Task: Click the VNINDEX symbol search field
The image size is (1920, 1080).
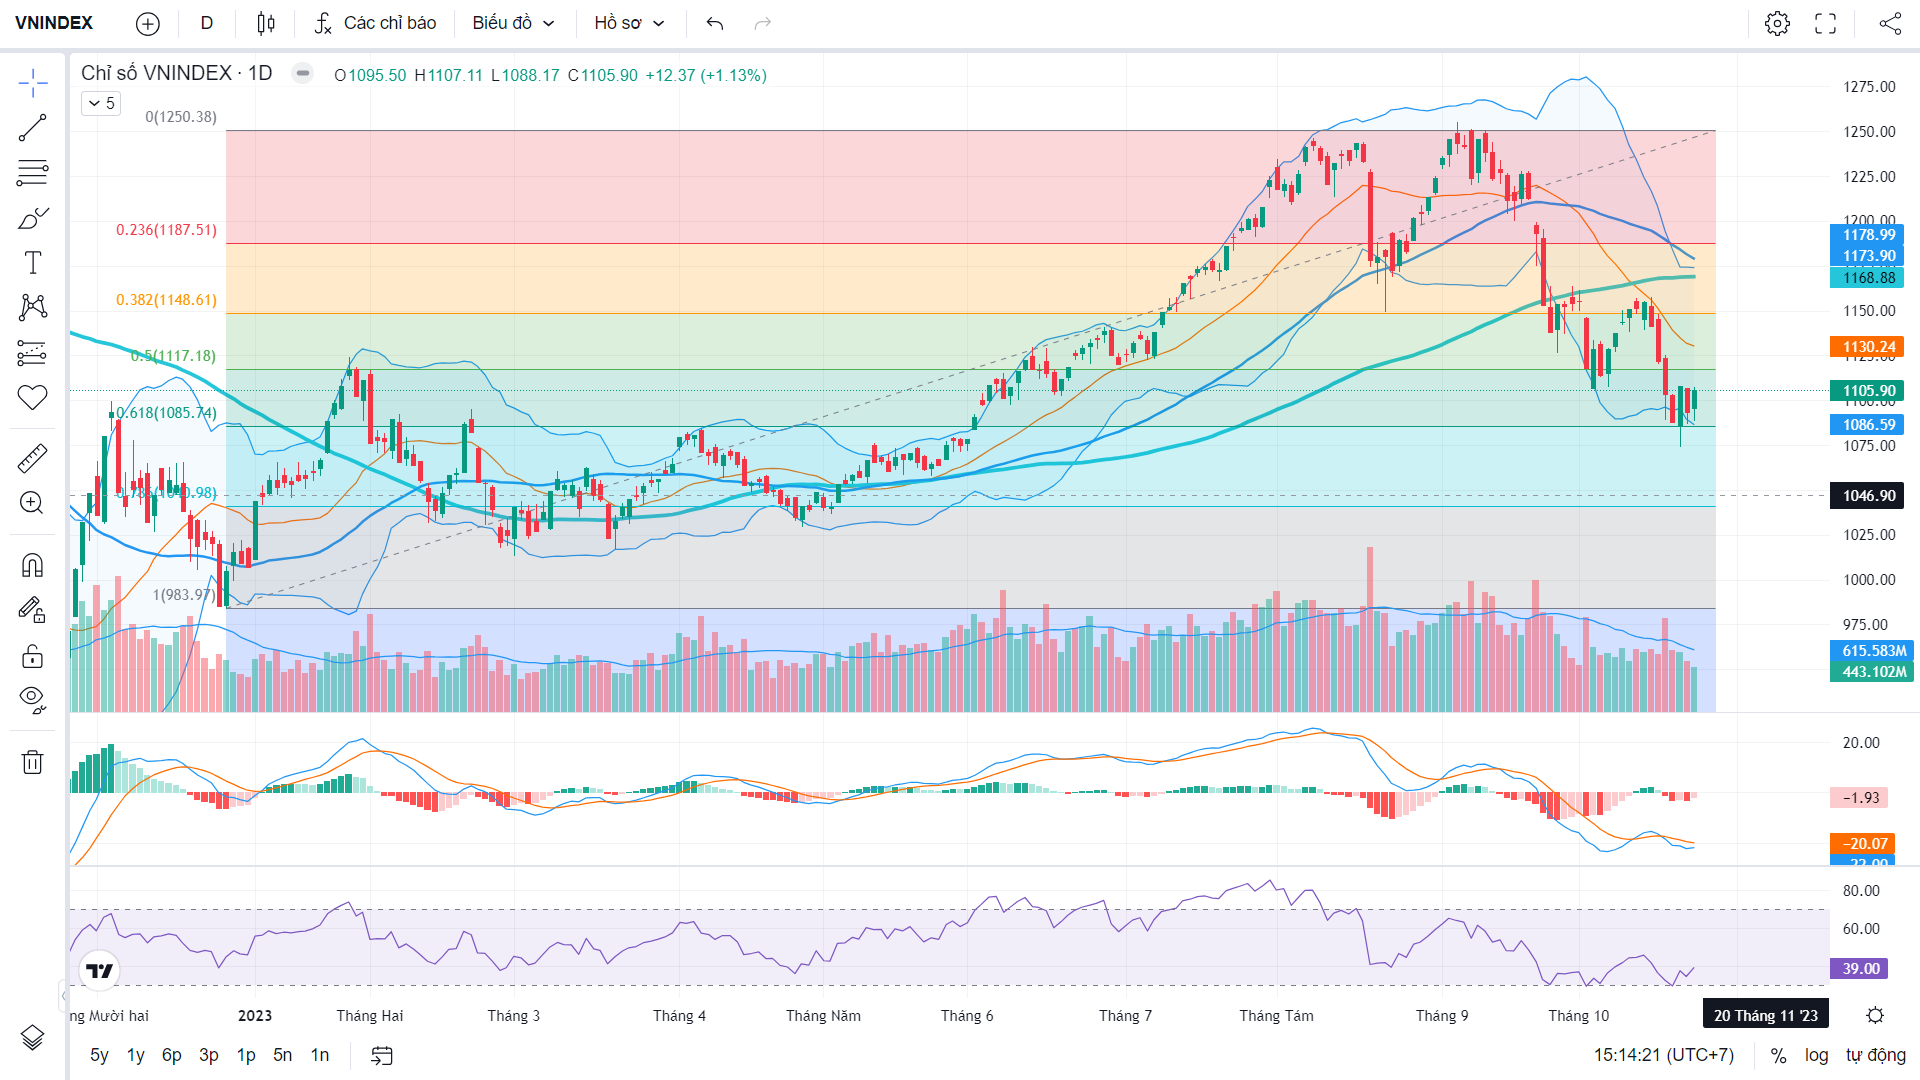Action: tap(54, 23)
